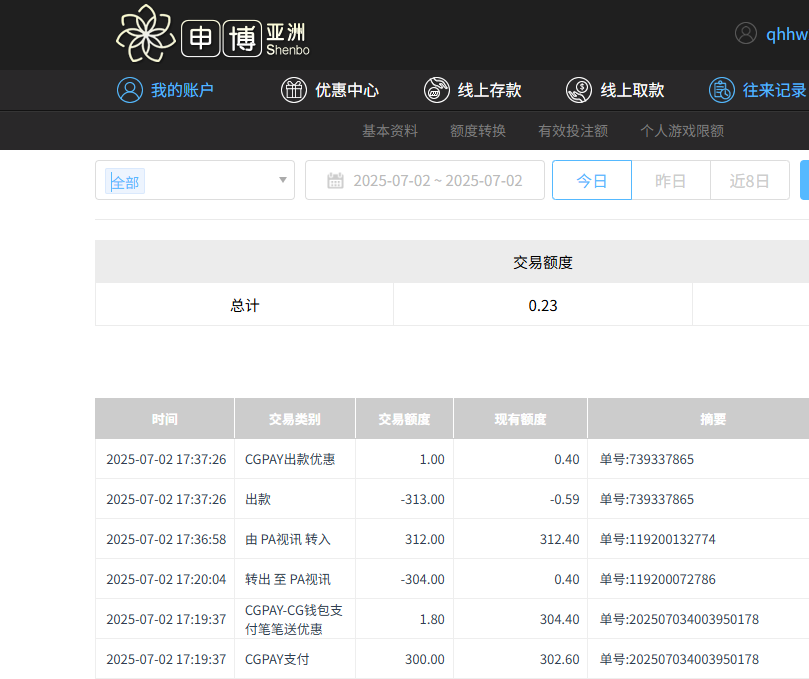
Task: Open the 我的账户 account icon
Action: tap(129, 90)
